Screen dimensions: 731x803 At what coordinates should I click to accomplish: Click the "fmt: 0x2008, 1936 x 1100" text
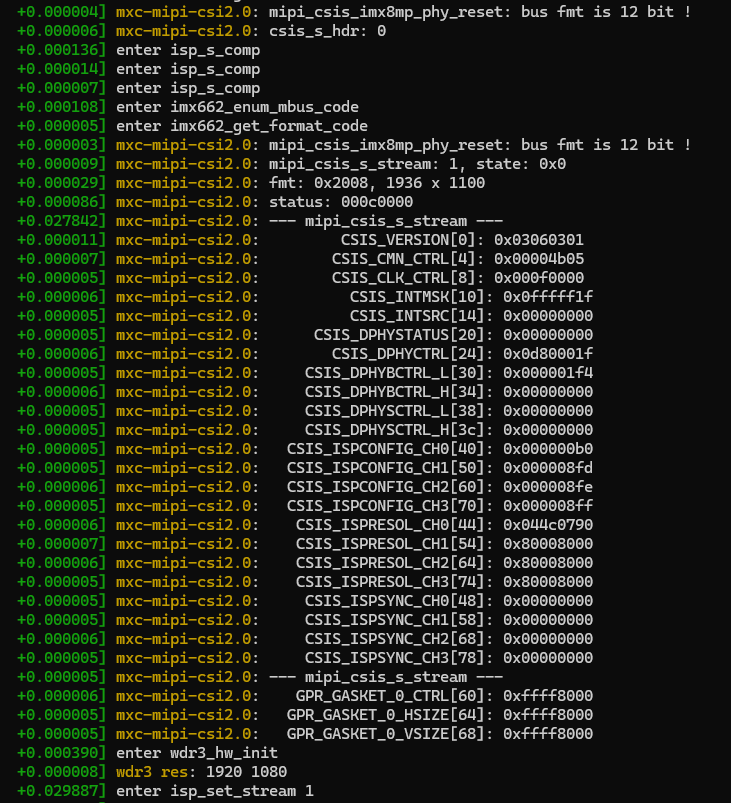(377, 183)
